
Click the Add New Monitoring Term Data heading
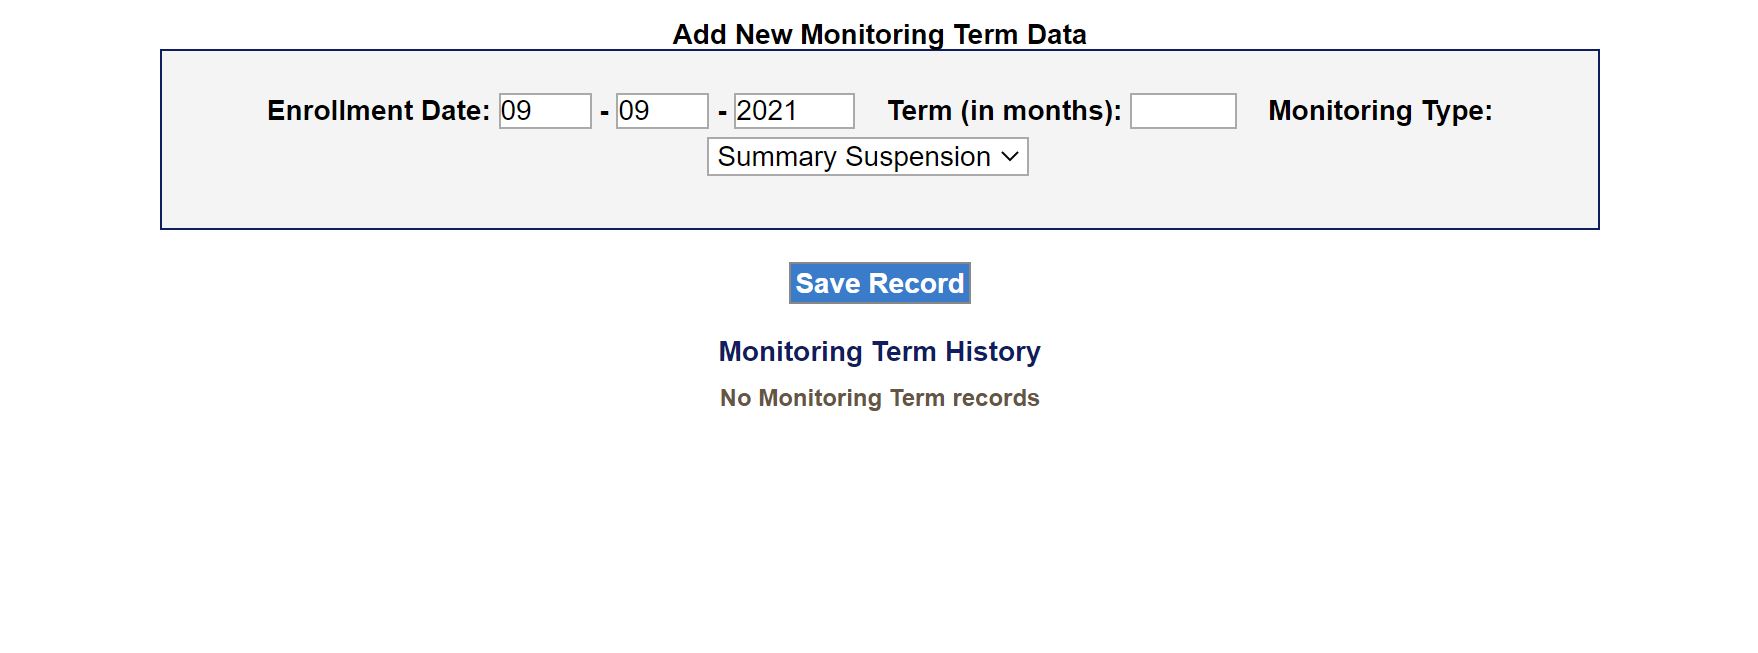(879, 35)
